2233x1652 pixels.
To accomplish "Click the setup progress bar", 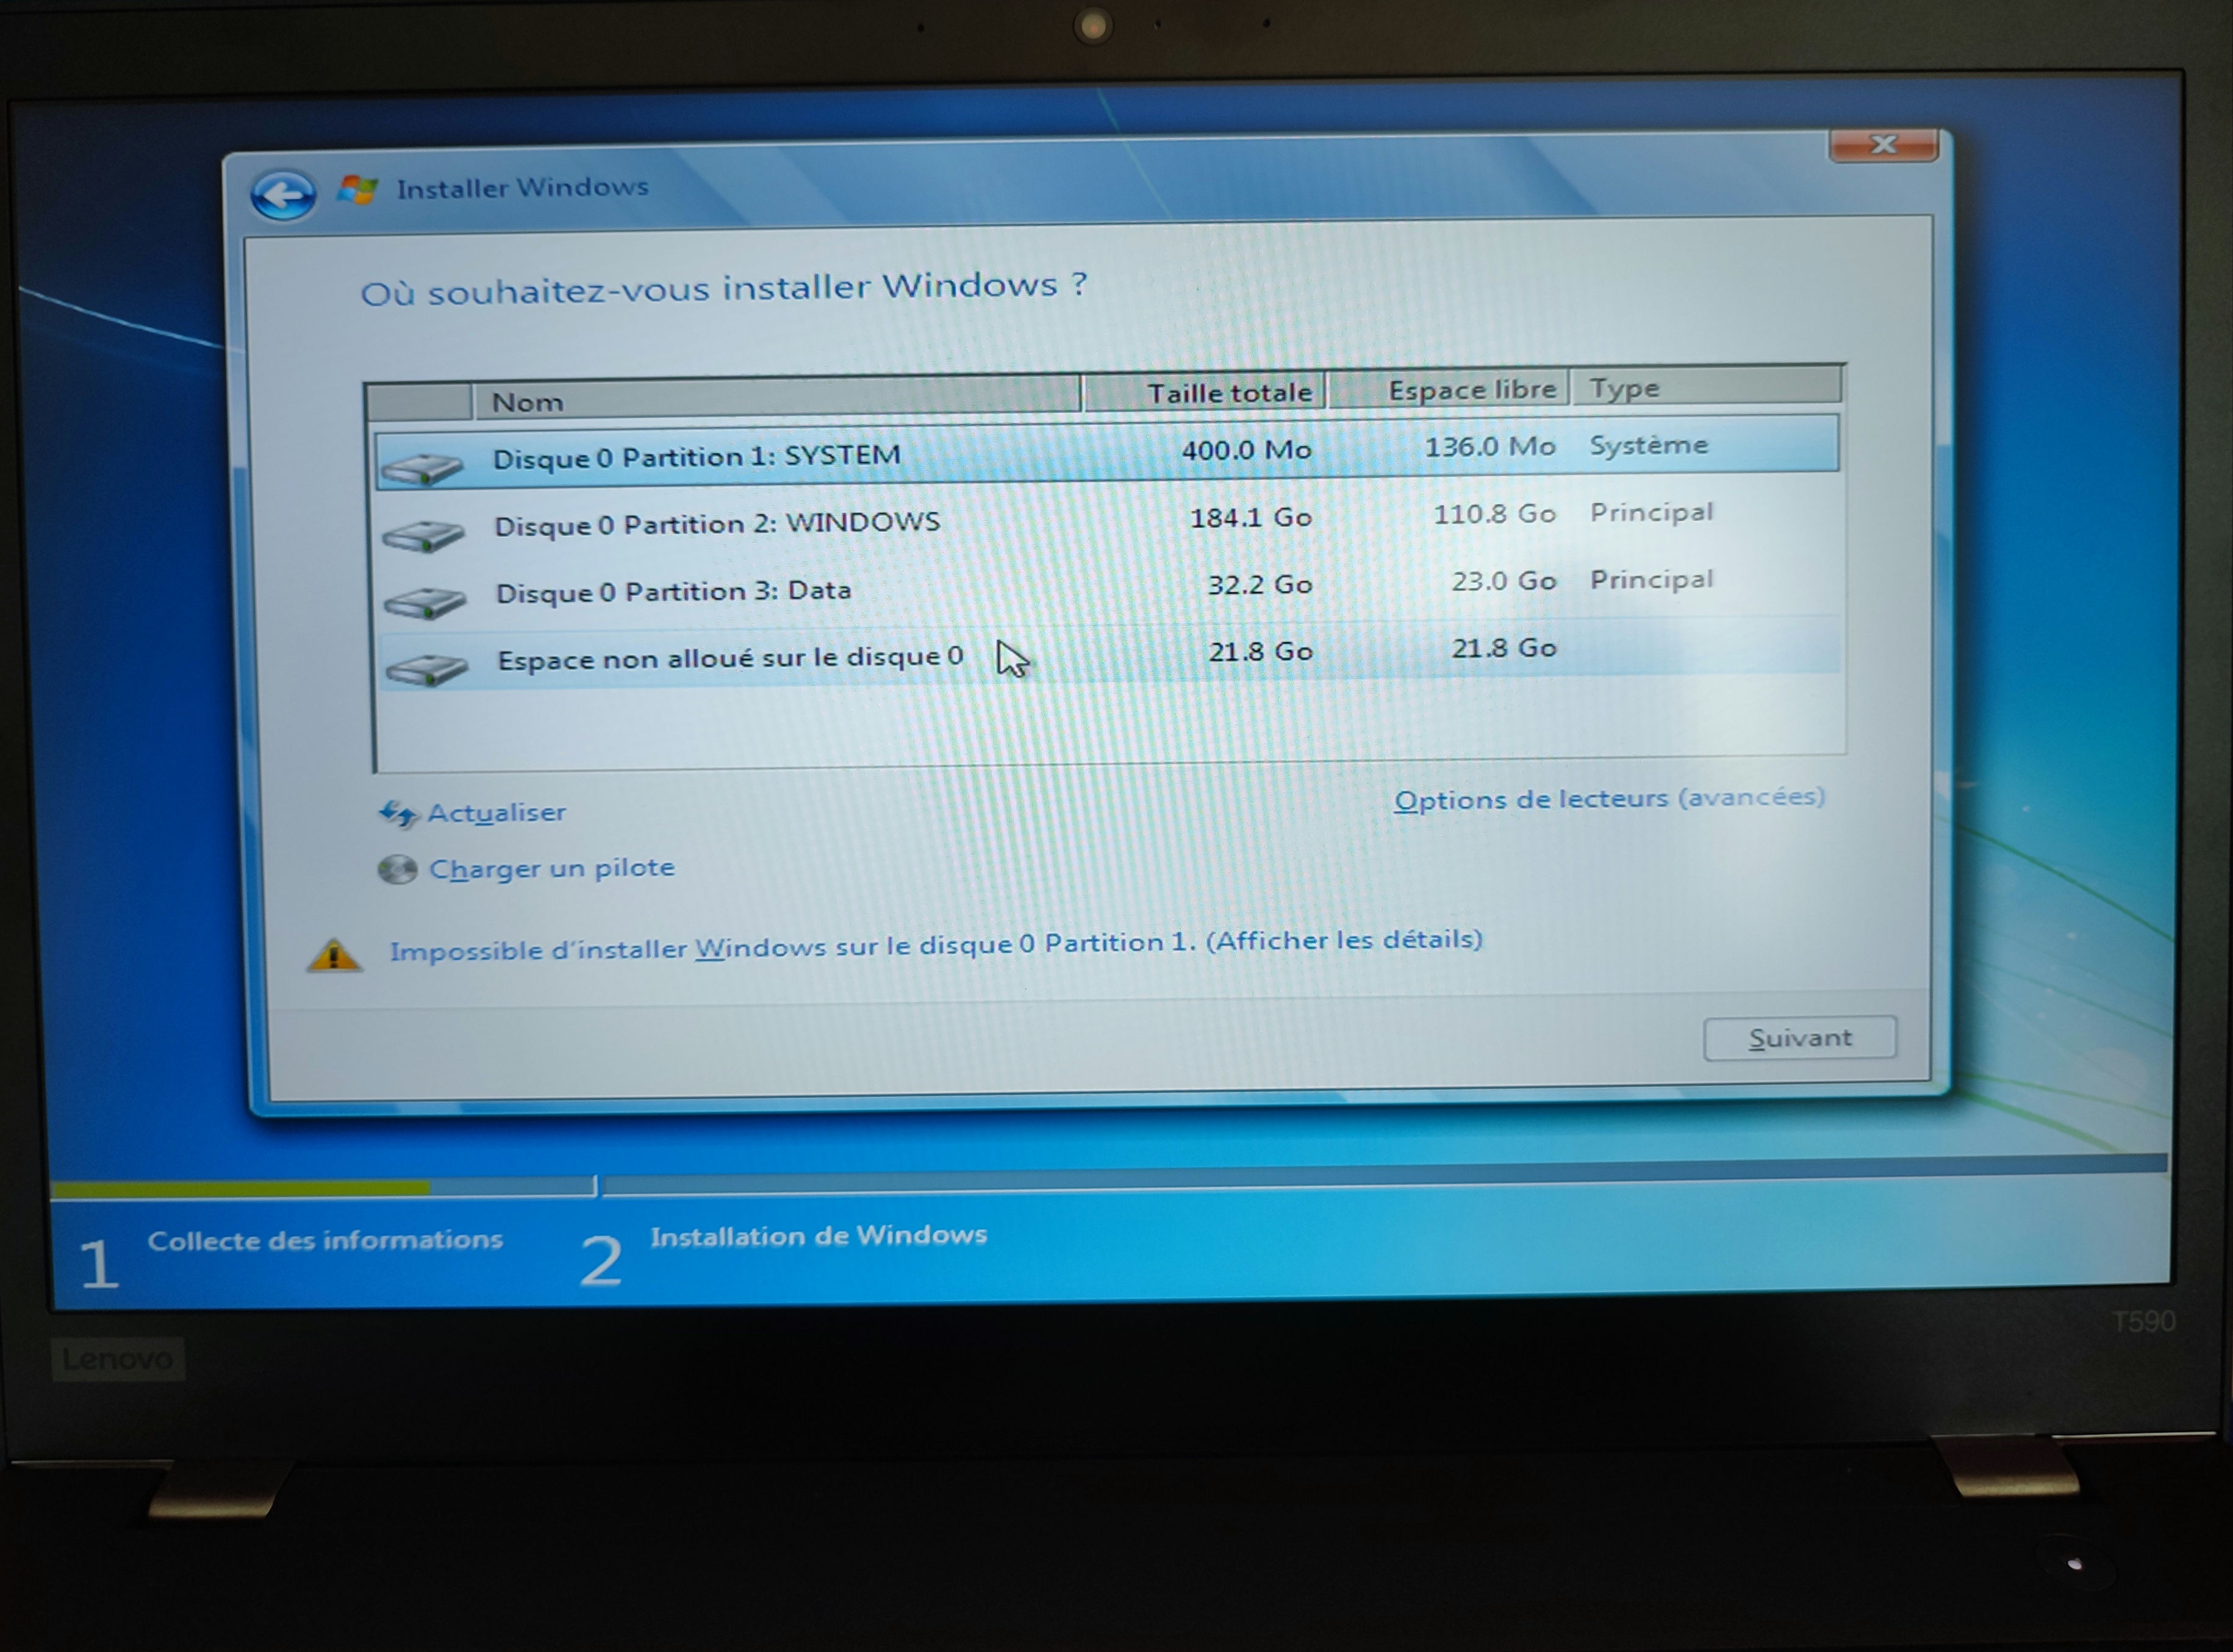I will (1108, 1177).
